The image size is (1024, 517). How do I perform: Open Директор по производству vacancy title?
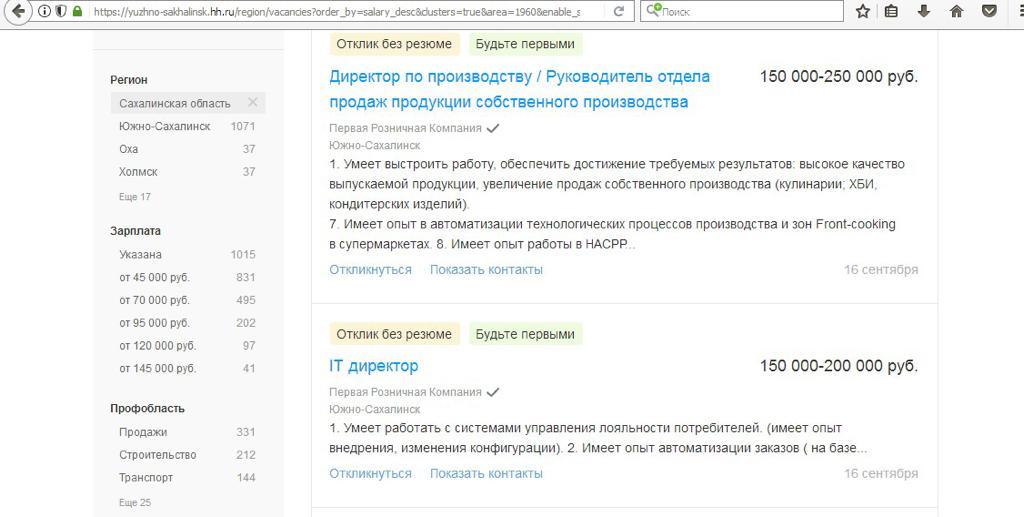[519, 89]
